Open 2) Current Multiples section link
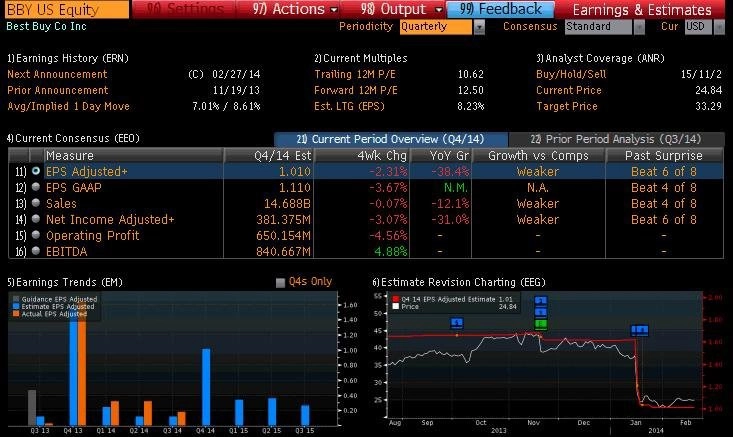Screen dimensions: 733x437 360,58
